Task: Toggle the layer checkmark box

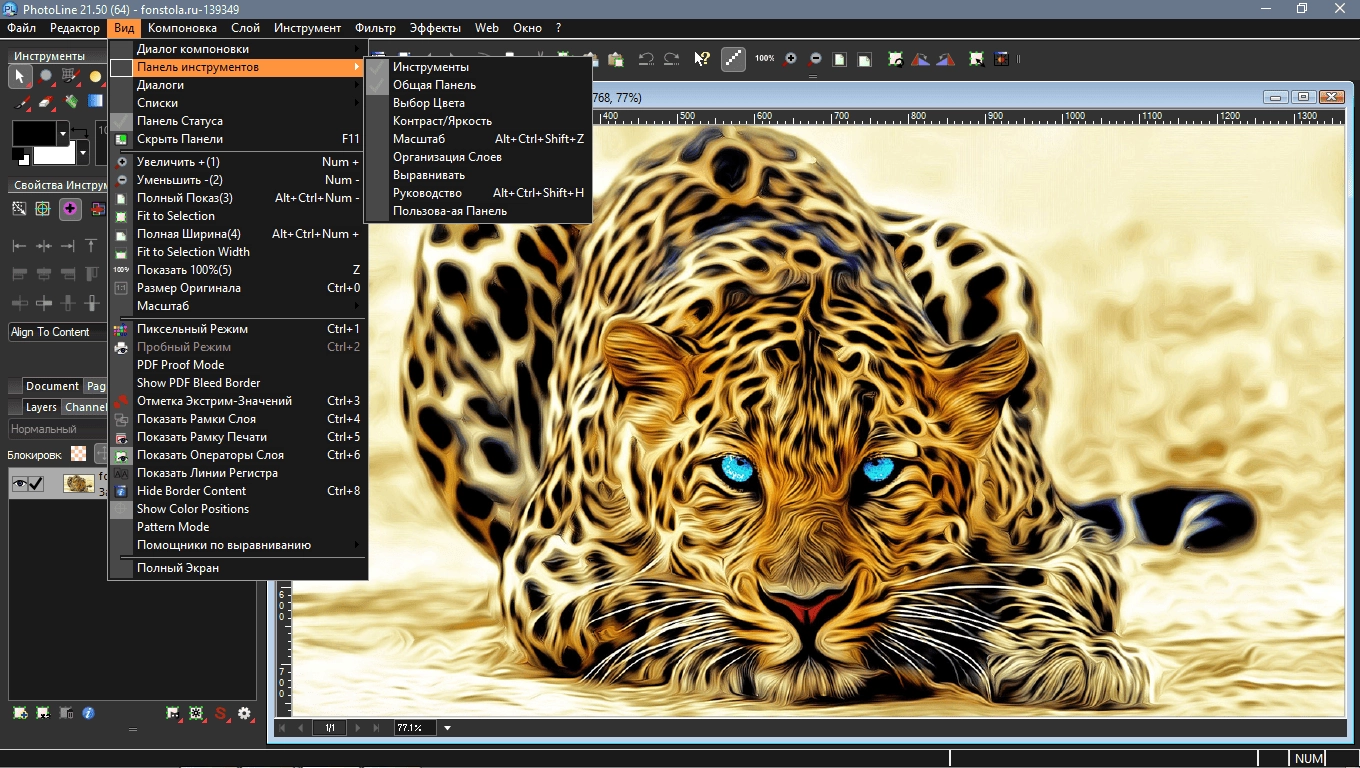Action: [x=36, y=484]
